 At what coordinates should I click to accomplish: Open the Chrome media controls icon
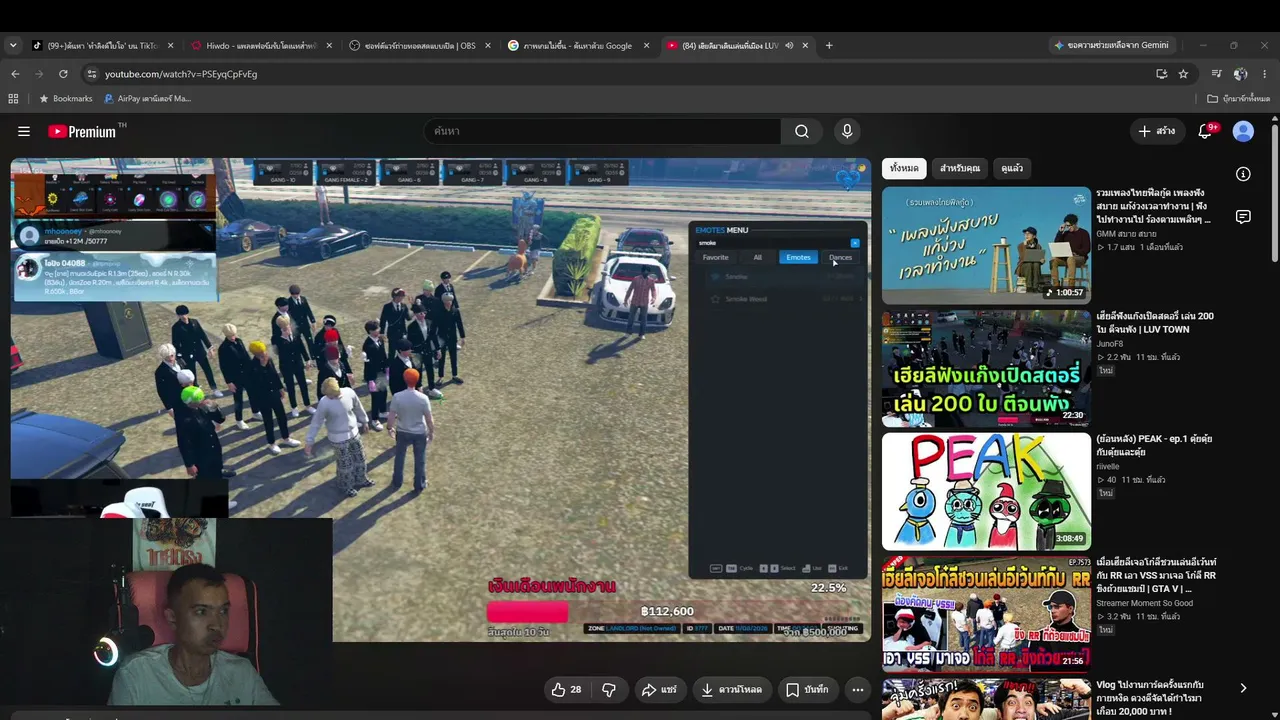tap(1216, 74)
